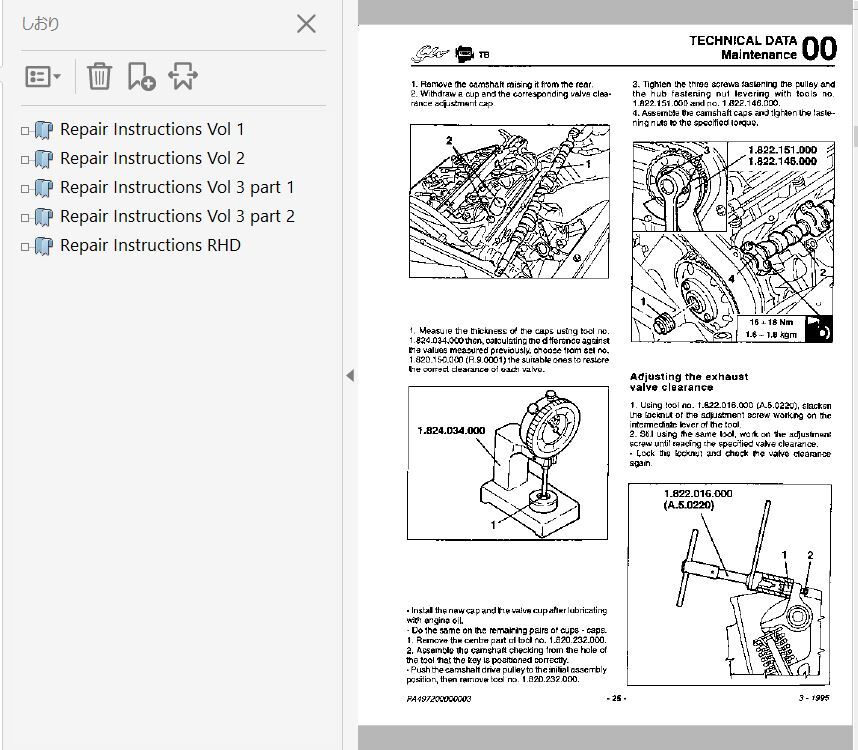Open bookmark Repair Instructions Vol 2

(152, 159)
